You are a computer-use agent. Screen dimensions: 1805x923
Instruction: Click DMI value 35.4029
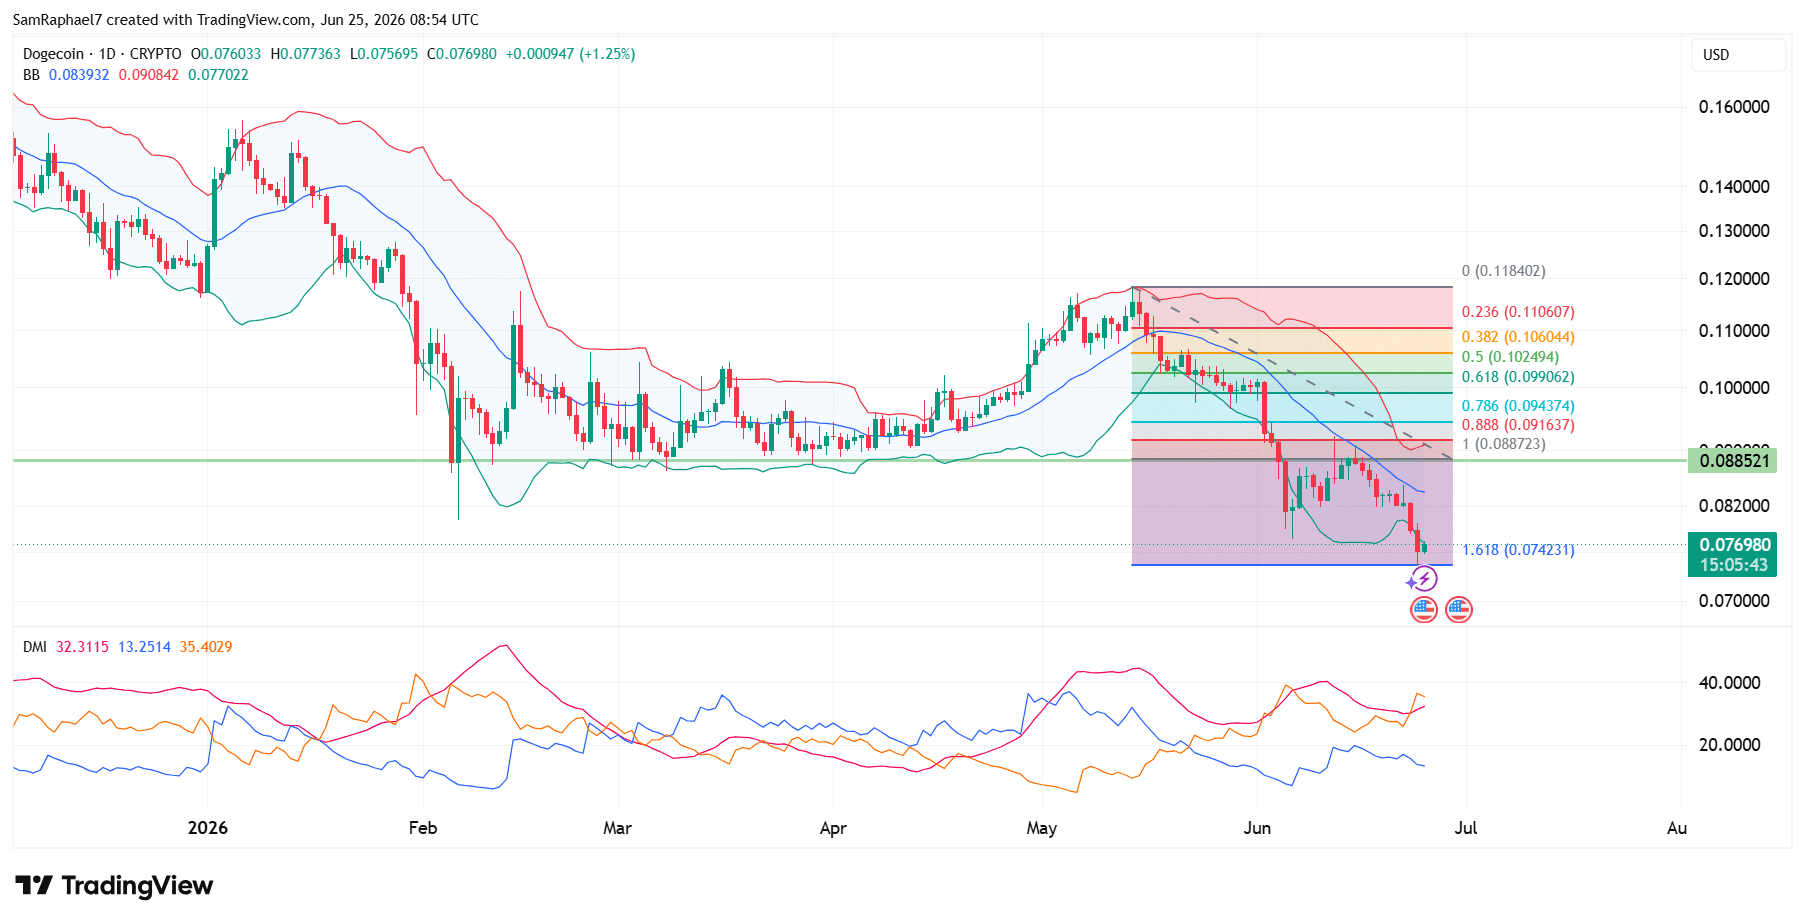coord(206,647)
